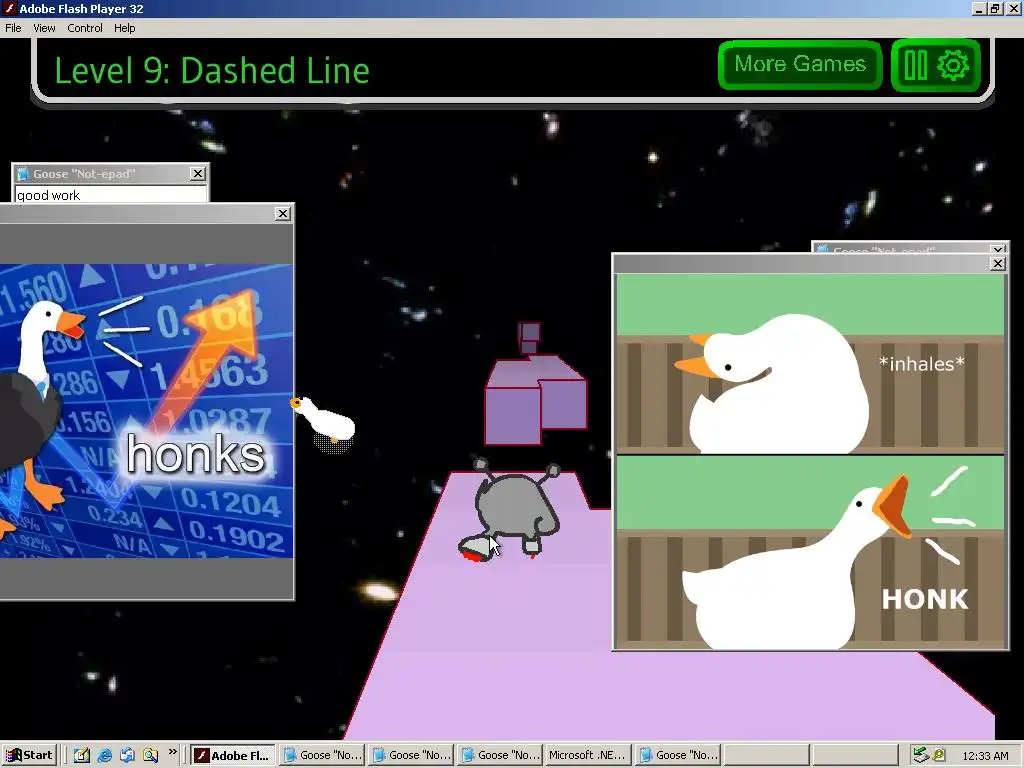Screen dimensions: 1024x768
Task: Click the HONK comic bottom panel
Action: (810, 552)
